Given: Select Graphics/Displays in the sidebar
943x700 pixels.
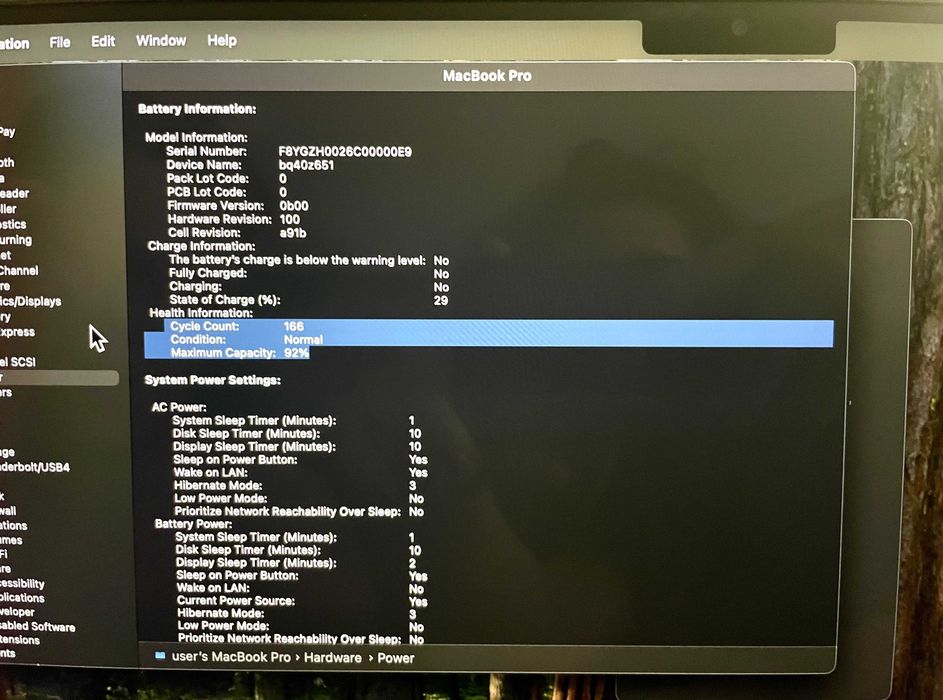Looking at the screenshot, I should (31, 301).
